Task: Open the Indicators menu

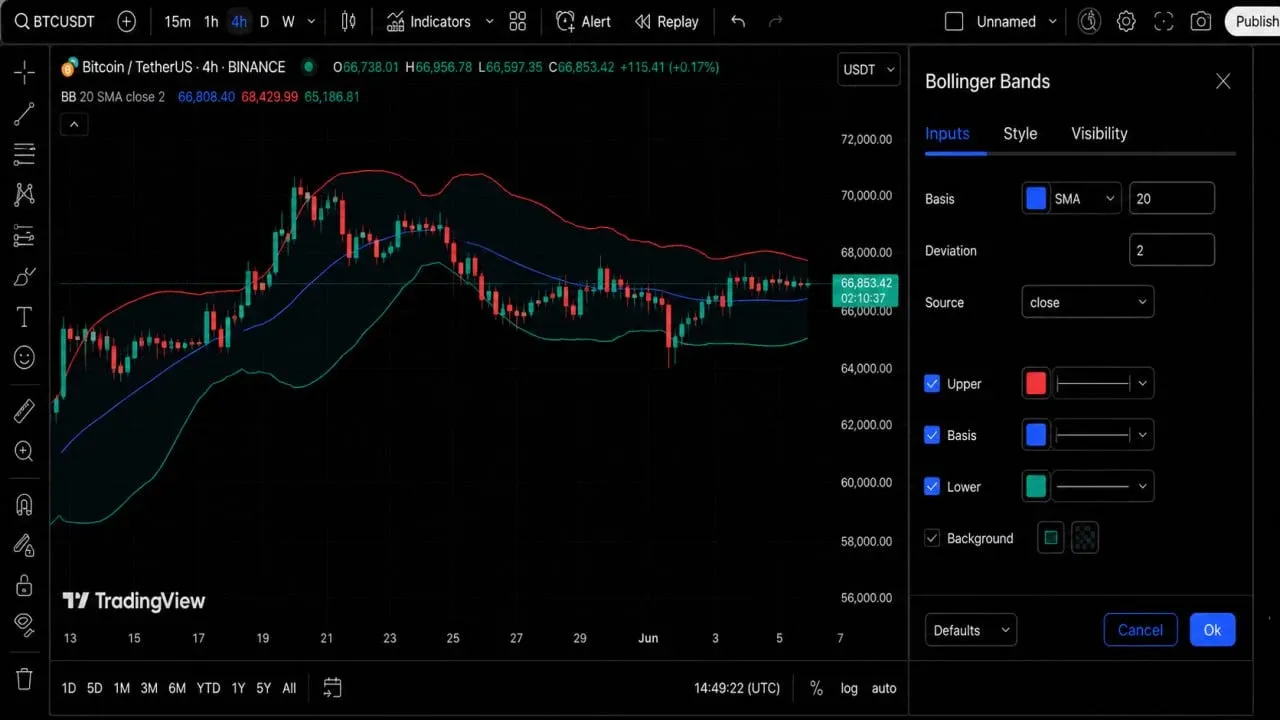Action: [x=429, y=21]
